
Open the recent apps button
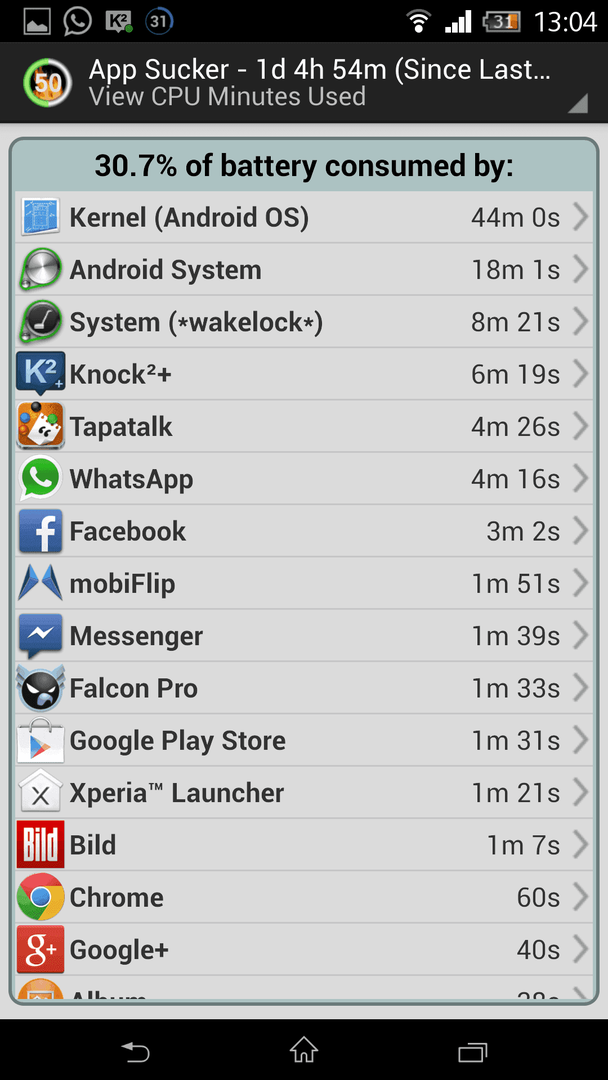coord(472,1051)
